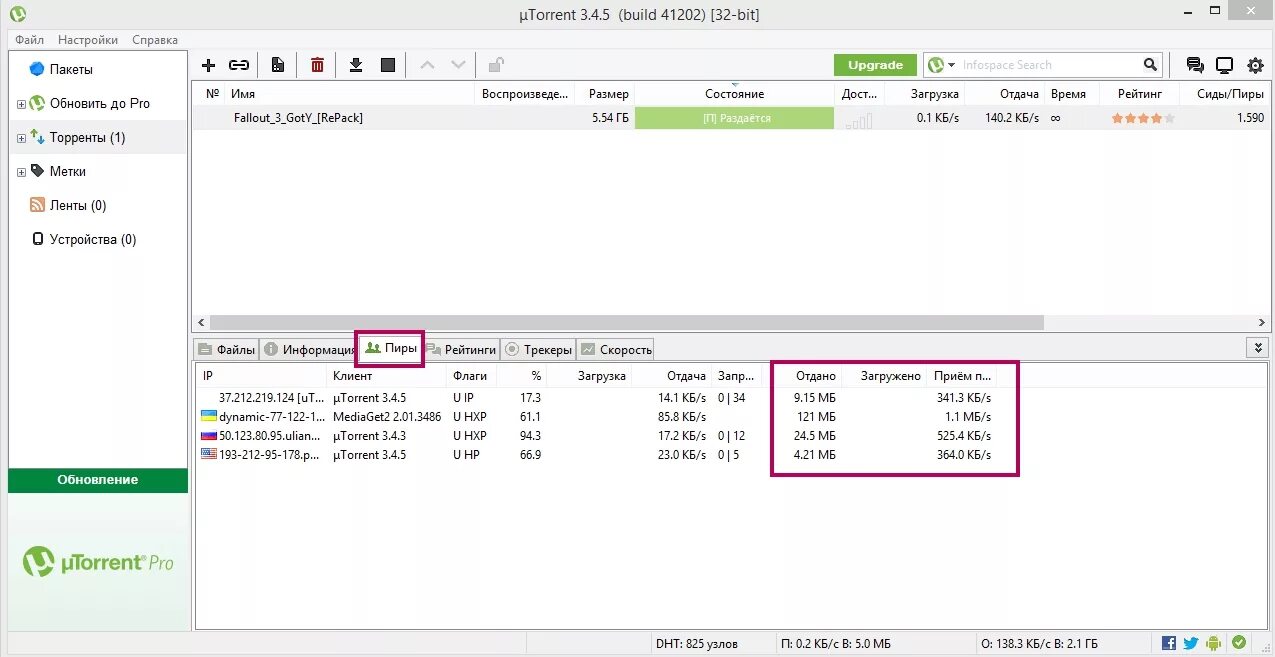This screenshot has width=1275, height=657.
Task: Expand the Метки tree node
Action: point(21,172)
